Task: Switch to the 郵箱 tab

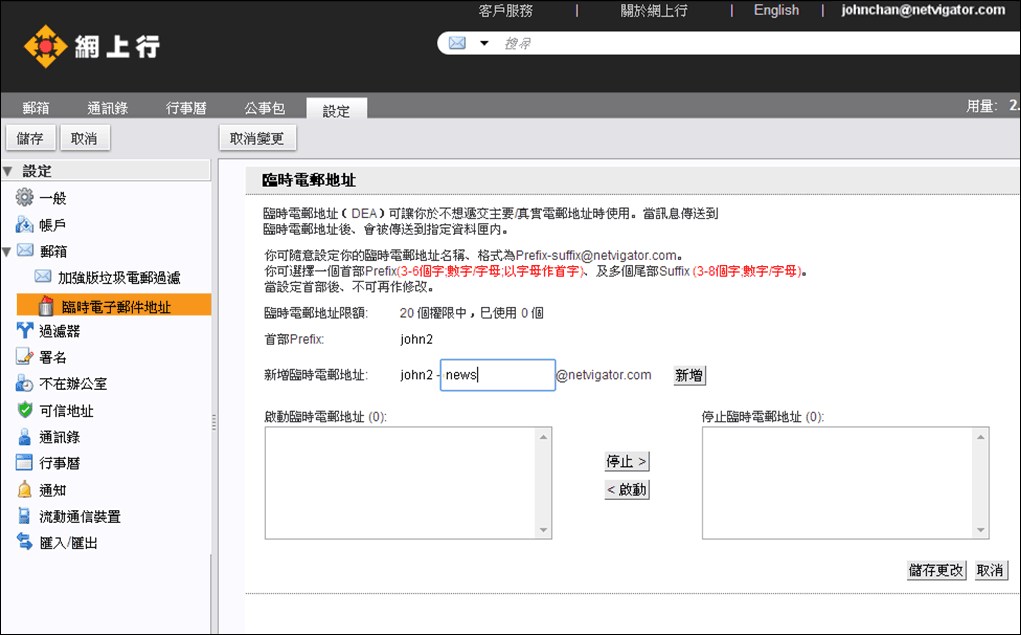Action: click(36, 108)
